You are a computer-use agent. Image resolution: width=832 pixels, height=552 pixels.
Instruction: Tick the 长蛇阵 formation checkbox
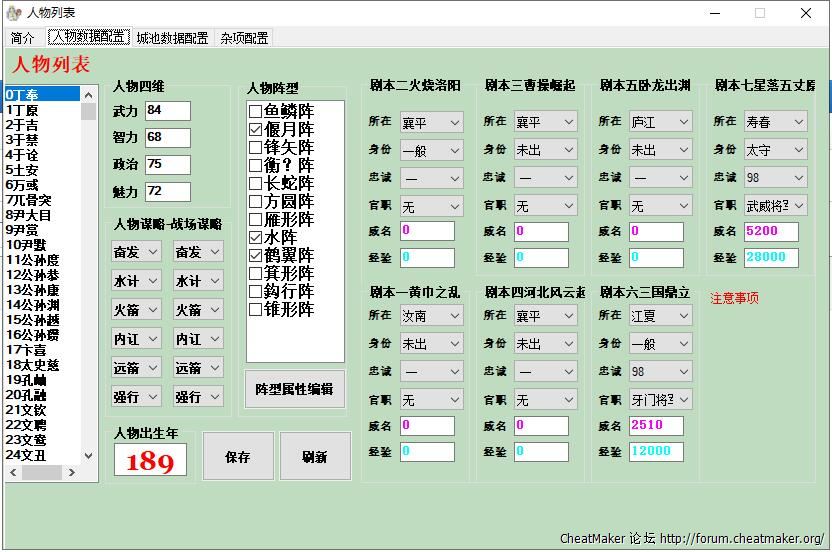click(x=256, y=184)
